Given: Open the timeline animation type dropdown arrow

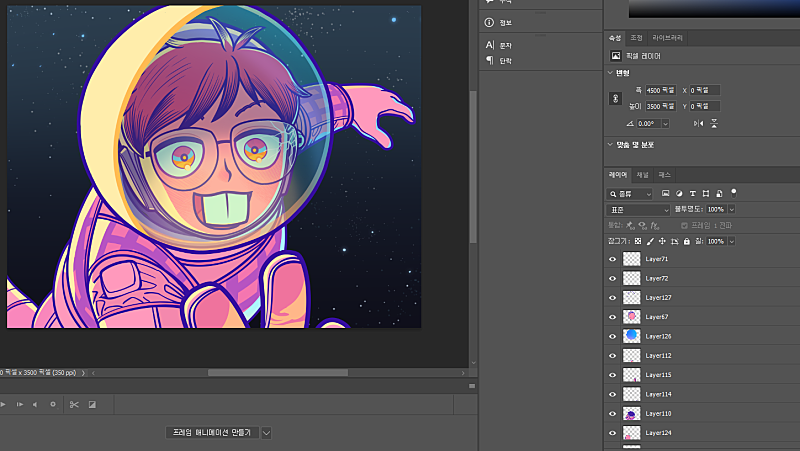Looking at the screenshot, I should (x=267, y=433).
